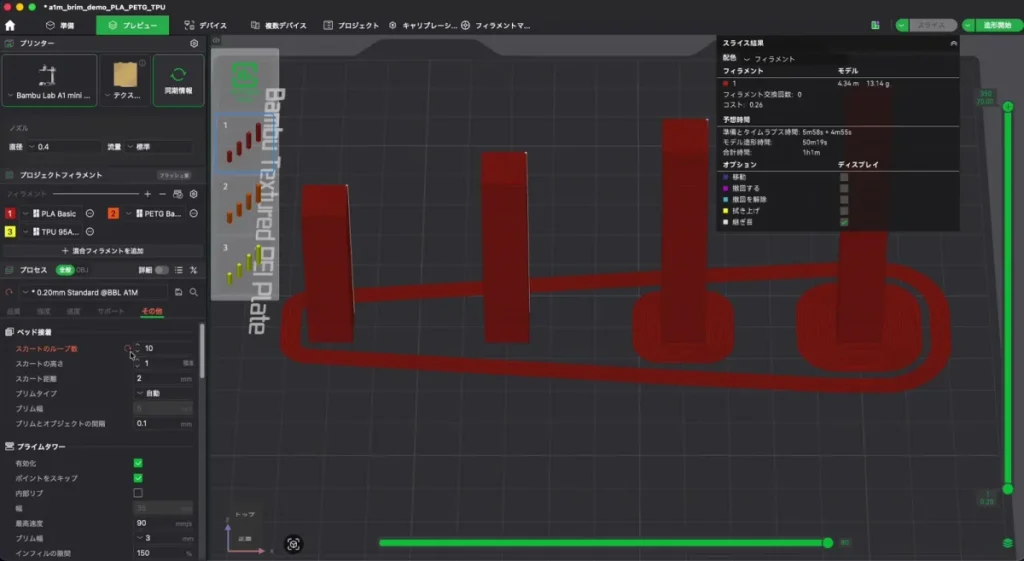1024x561 pixels.
Task: Open nozzle diameter 0.4 dropdown
Action: 63,147
